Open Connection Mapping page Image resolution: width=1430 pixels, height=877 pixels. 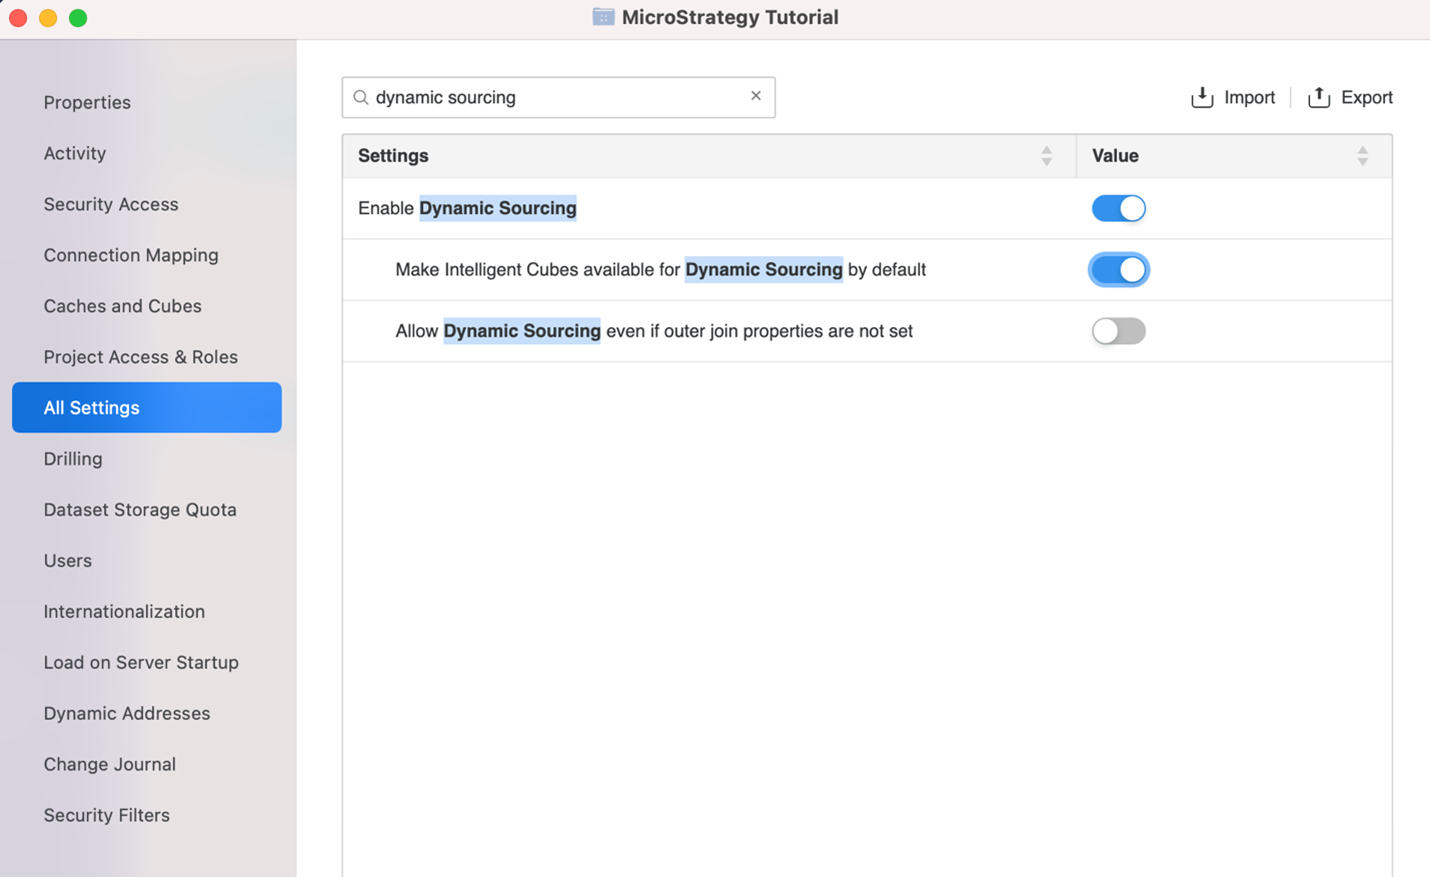(131, 255)
